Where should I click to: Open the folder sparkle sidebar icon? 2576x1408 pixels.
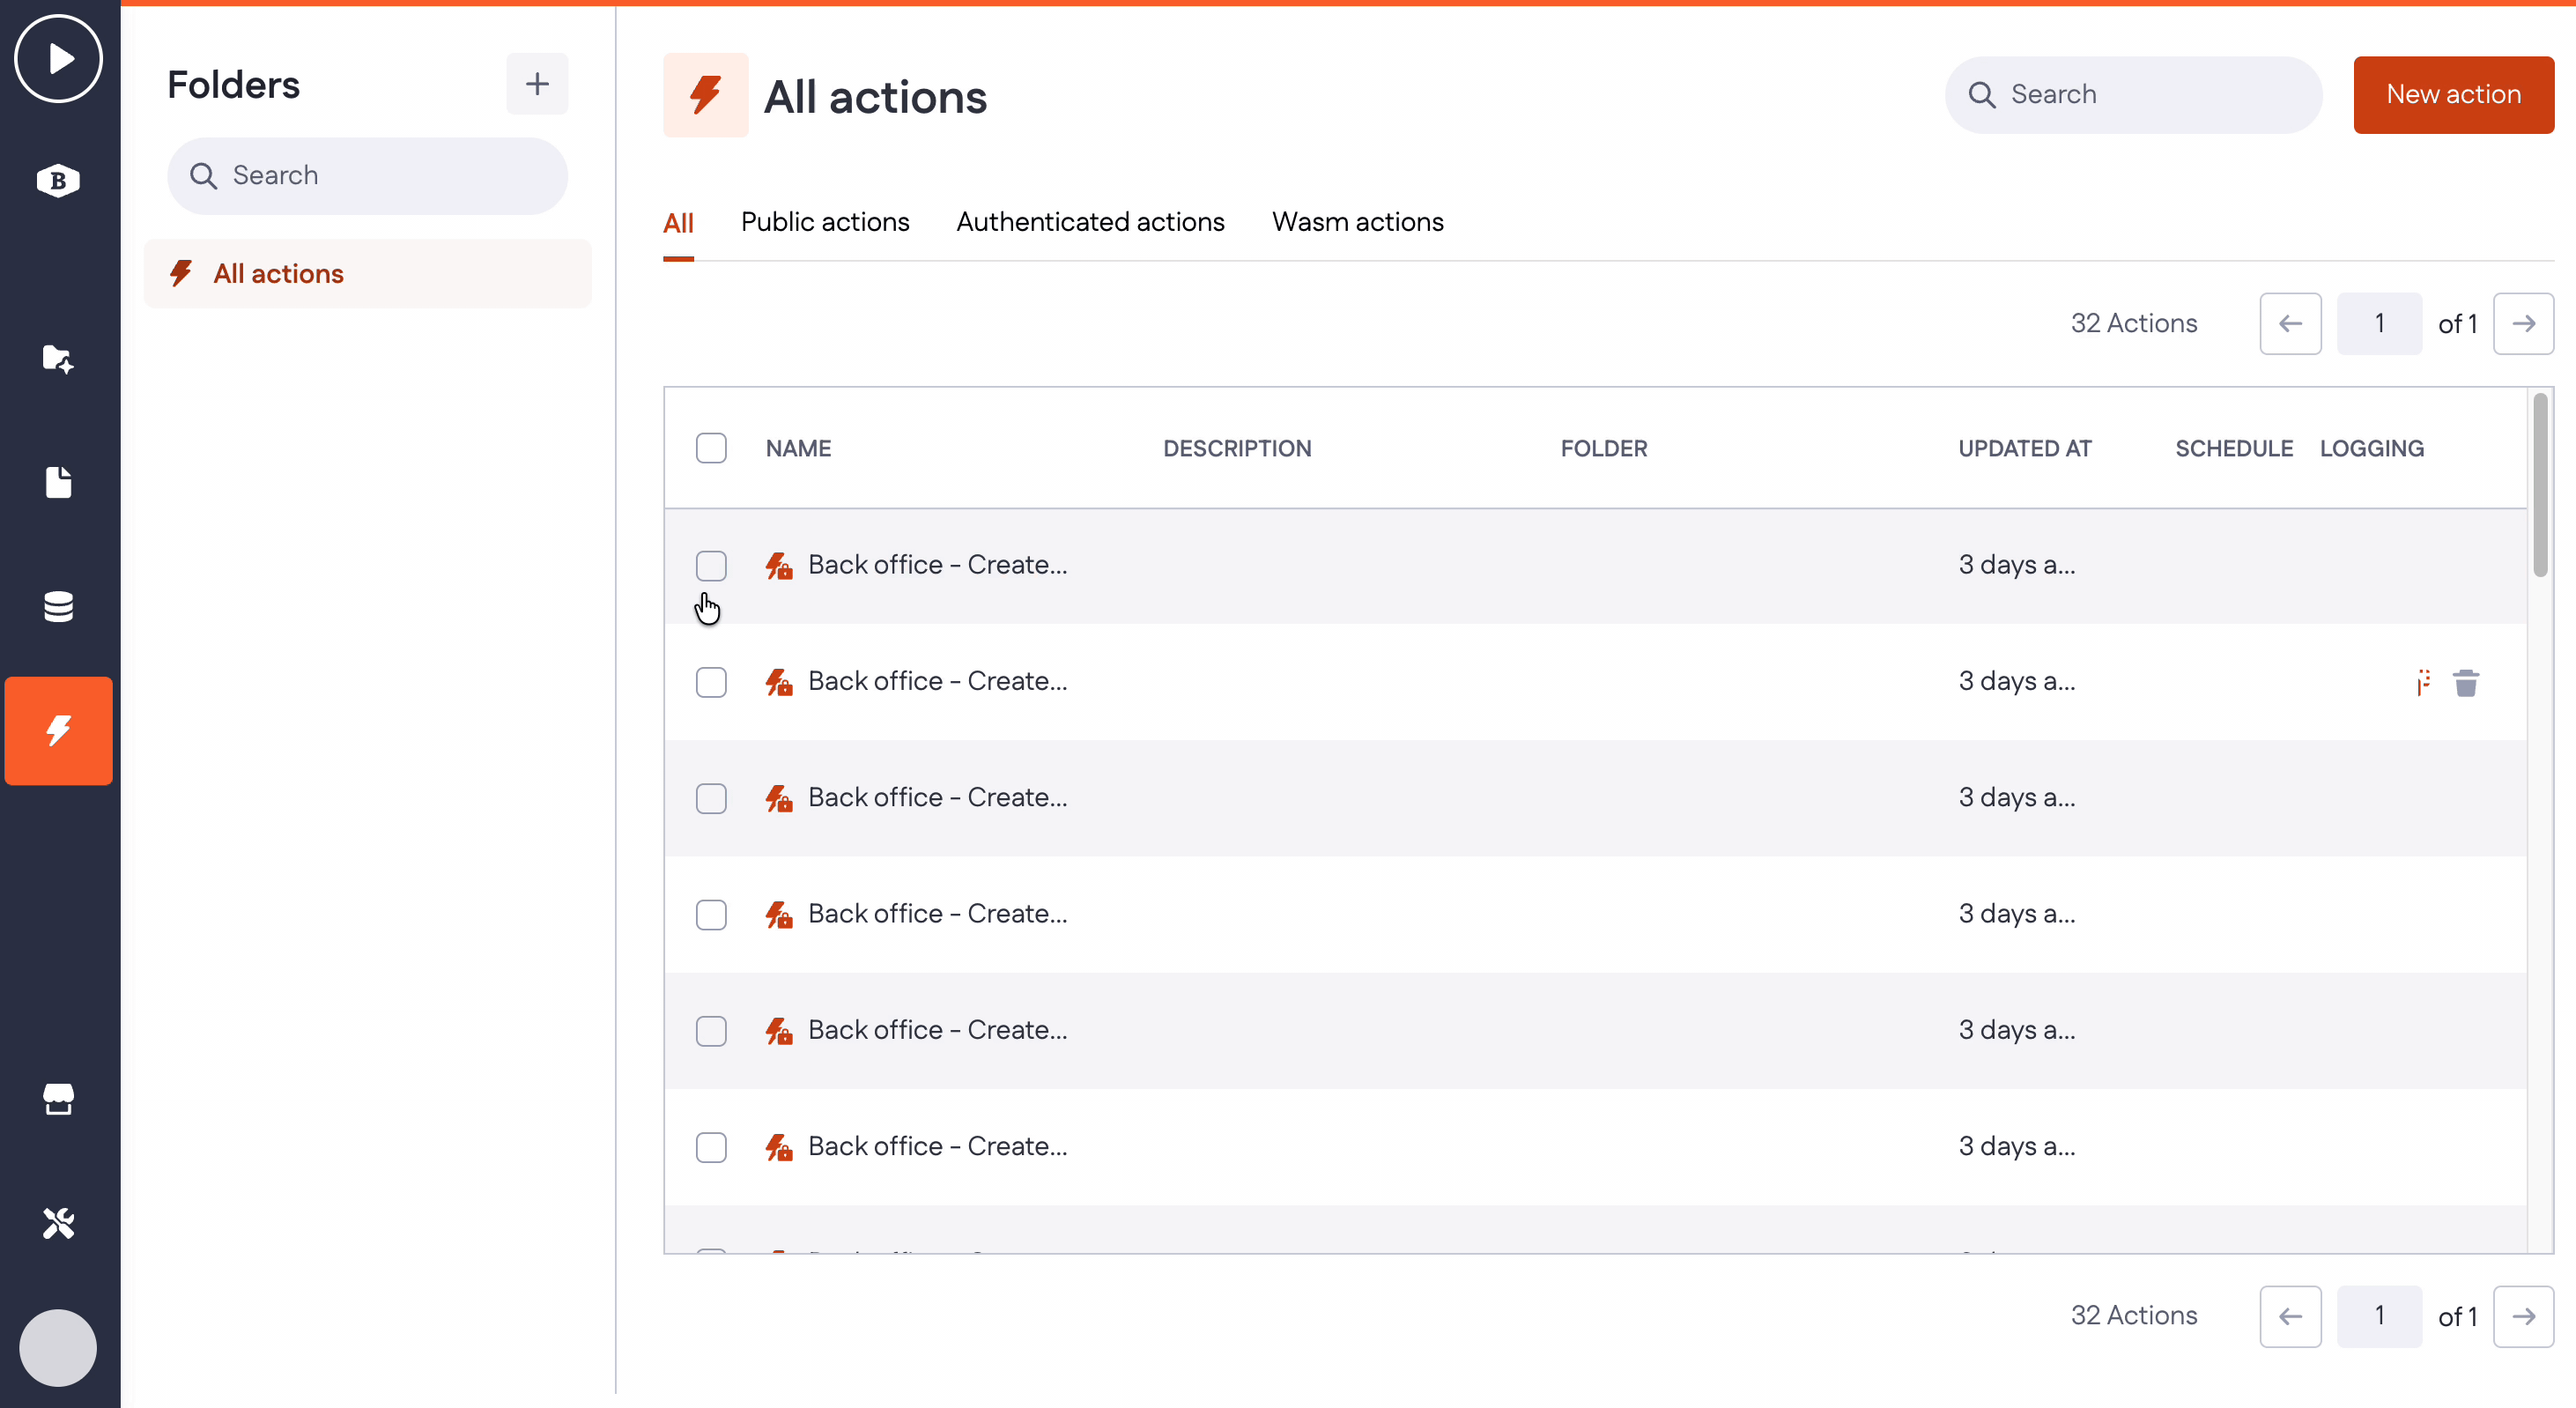coord(58,359)
